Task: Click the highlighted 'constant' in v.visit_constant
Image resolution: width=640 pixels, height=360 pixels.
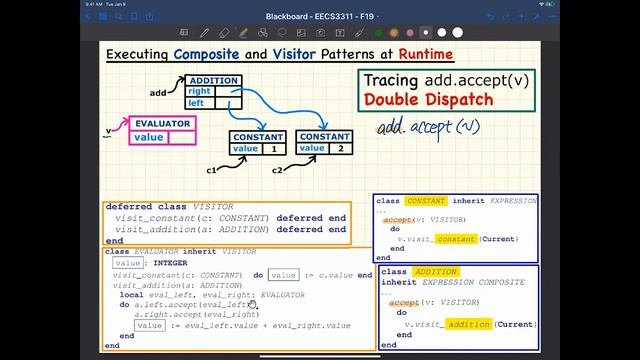Action: [456, 239]
